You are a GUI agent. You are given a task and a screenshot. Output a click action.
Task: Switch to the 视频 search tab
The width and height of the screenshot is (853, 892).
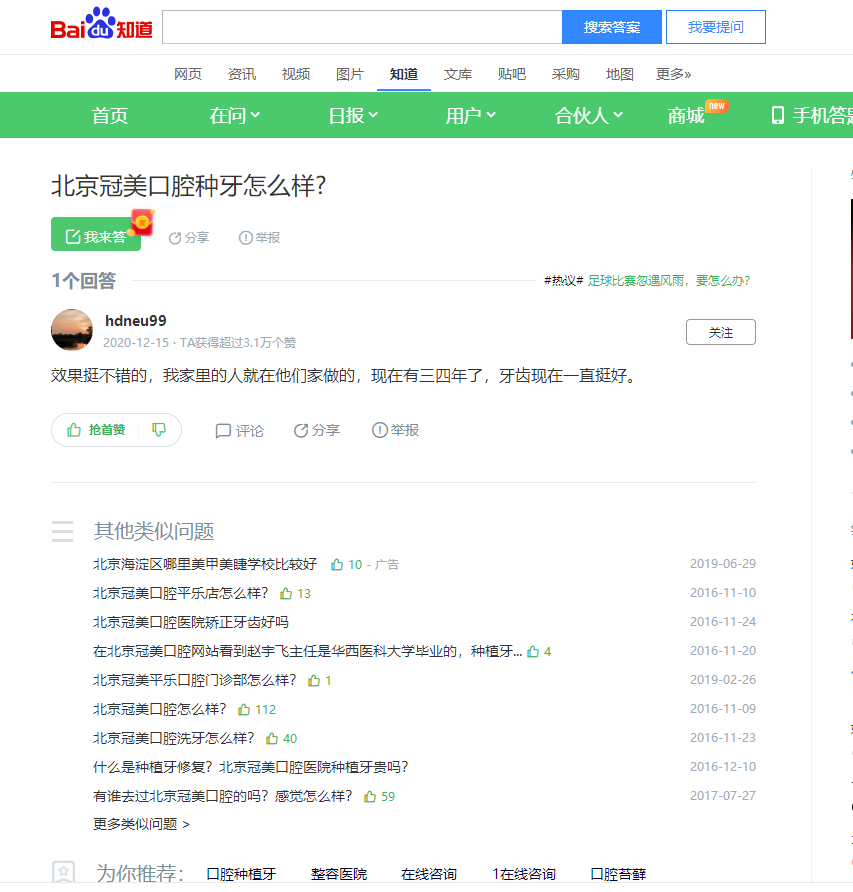click(x=296, y=74)
